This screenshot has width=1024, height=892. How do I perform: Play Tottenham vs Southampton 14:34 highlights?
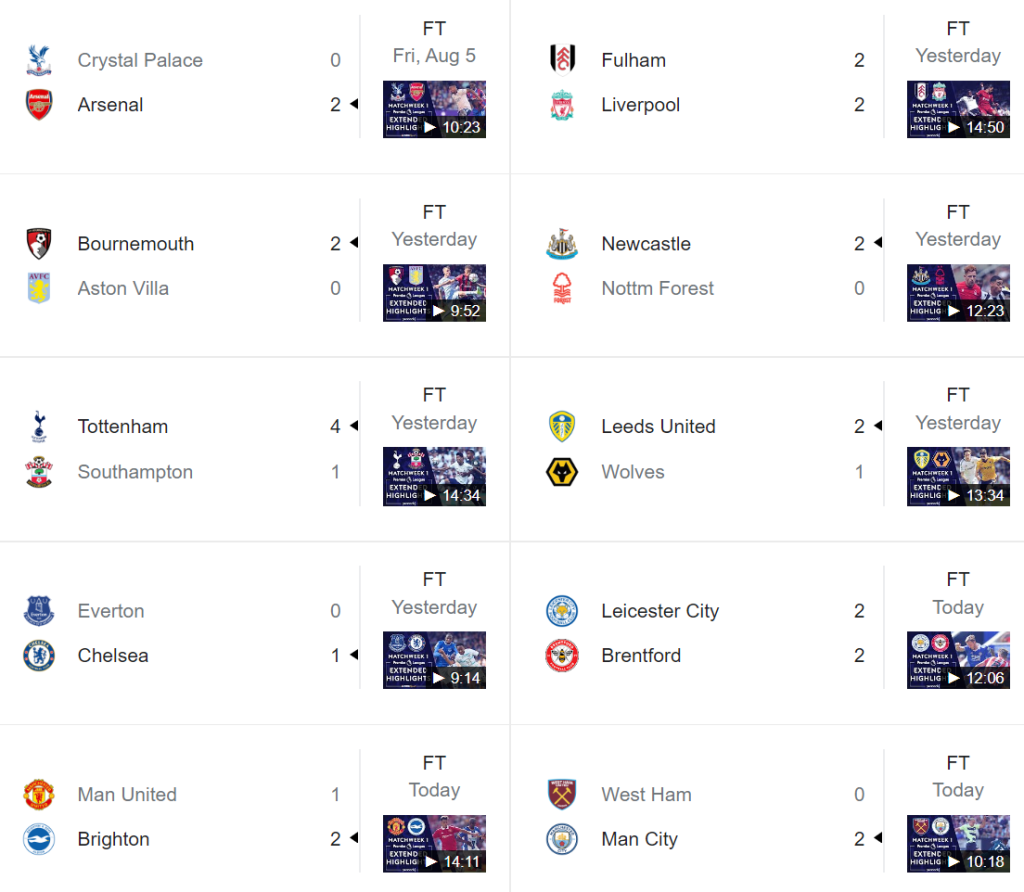pyautogui.click(x=434, y=476)
